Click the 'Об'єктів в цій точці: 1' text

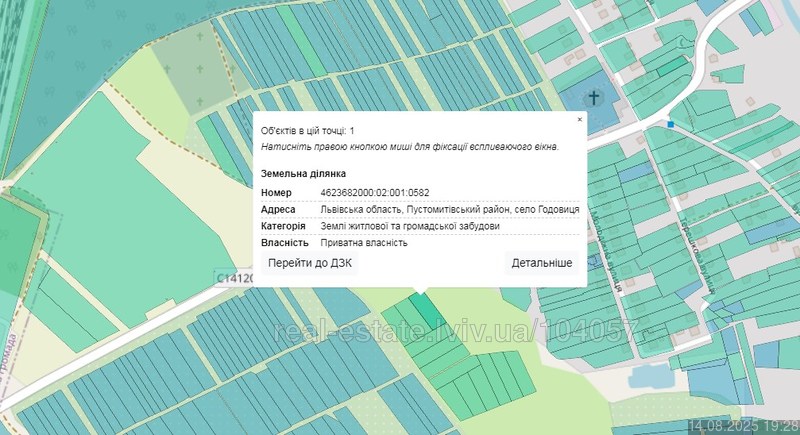point(308,131)
